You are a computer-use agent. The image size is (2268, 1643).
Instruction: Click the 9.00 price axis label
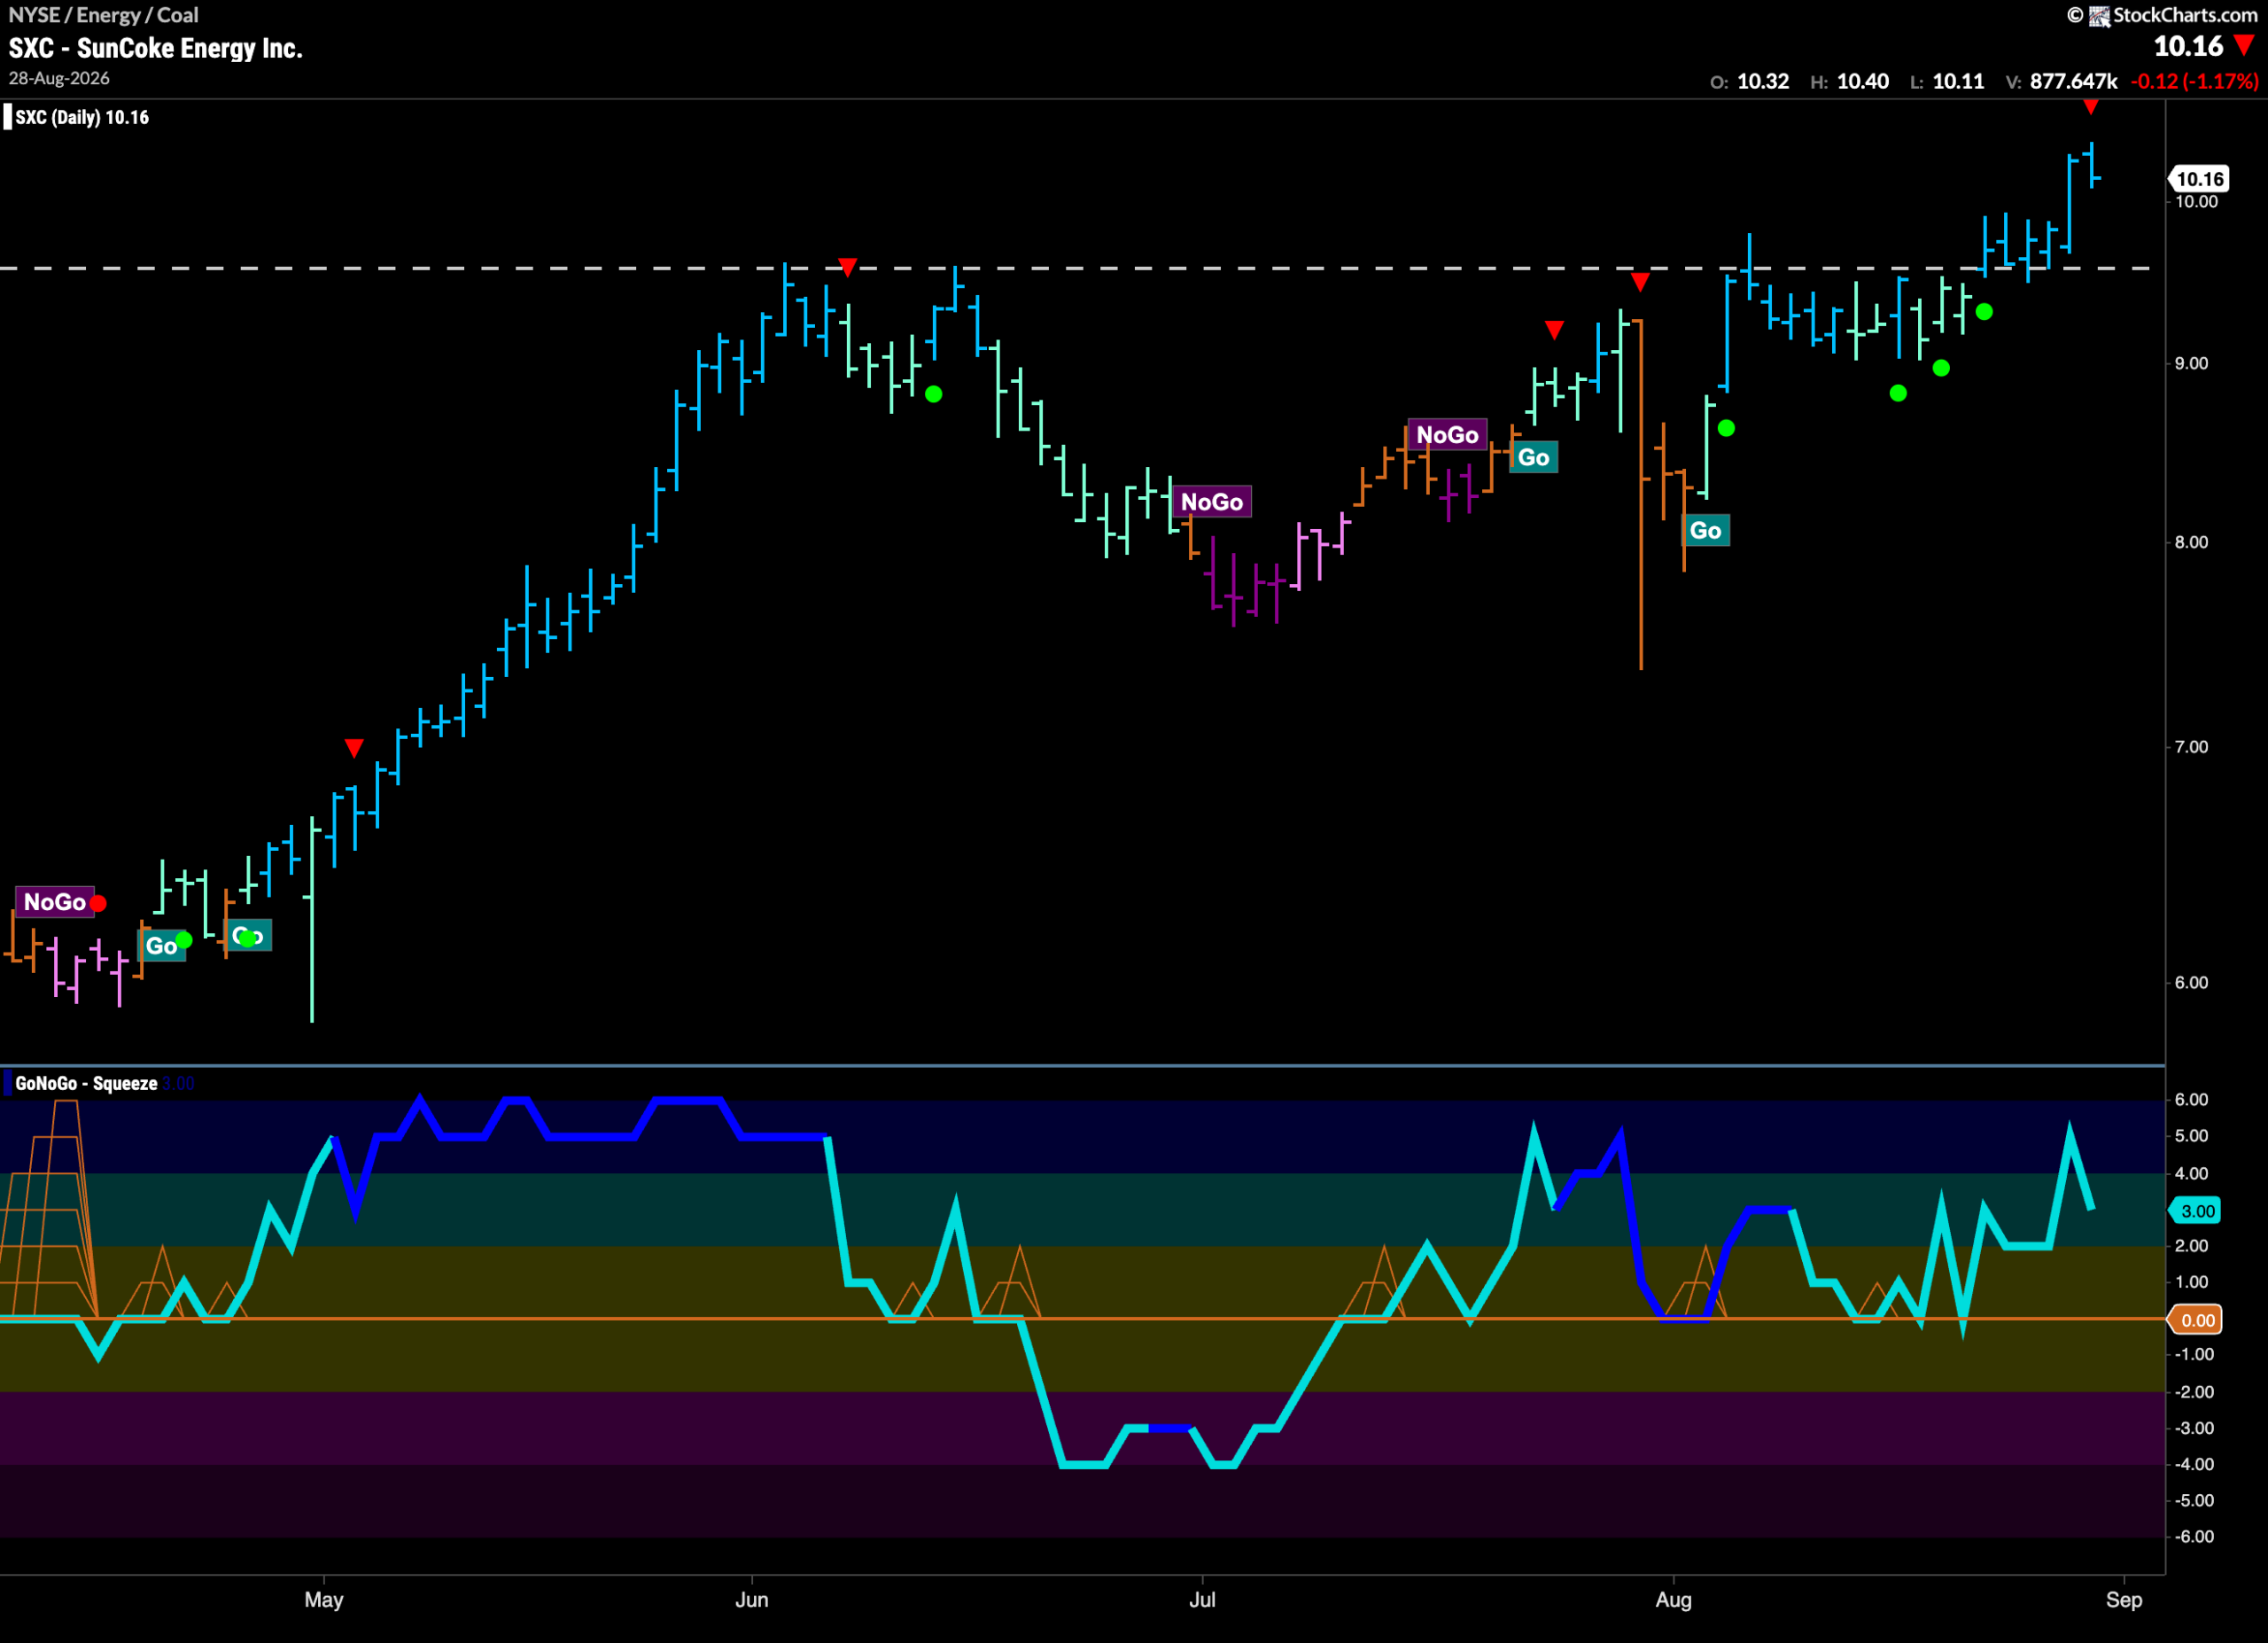point(2191,364)
